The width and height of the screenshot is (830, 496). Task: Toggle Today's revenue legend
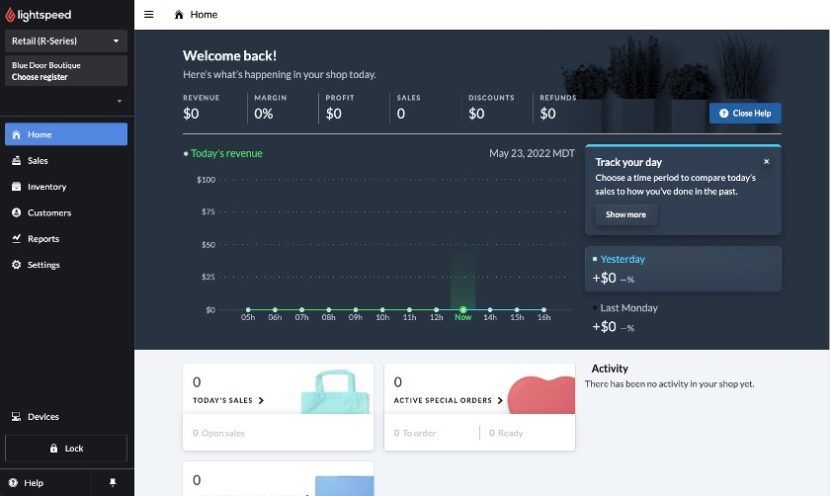(223, 153)
